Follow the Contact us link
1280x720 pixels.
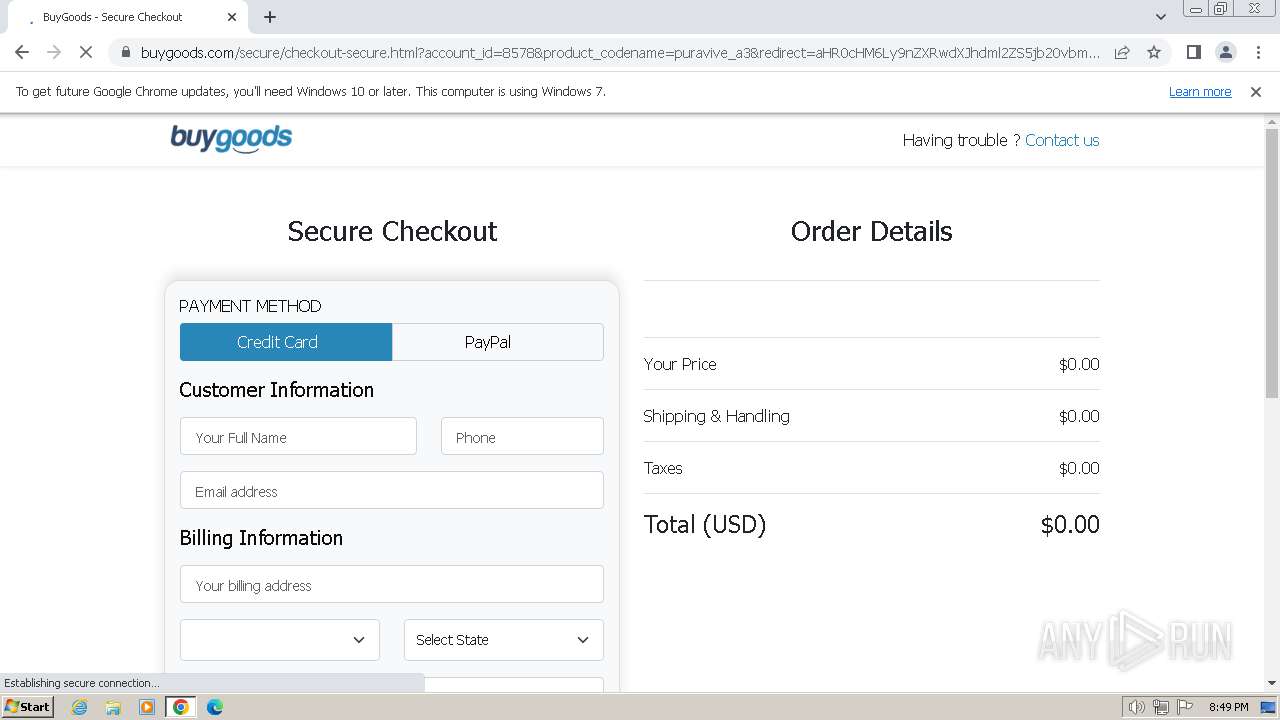1061,140
